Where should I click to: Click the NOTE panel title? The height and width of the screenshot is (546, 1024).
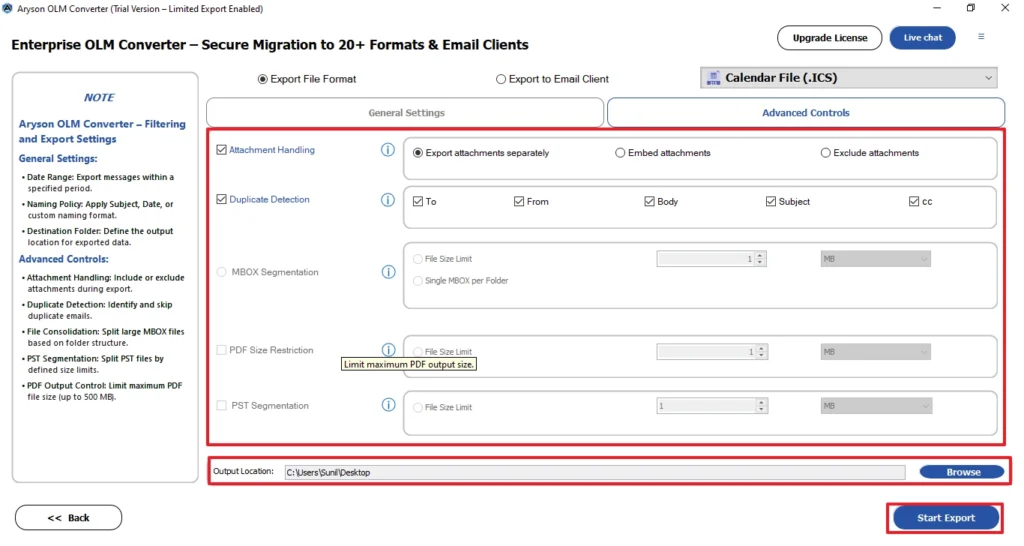click(99, 97)
